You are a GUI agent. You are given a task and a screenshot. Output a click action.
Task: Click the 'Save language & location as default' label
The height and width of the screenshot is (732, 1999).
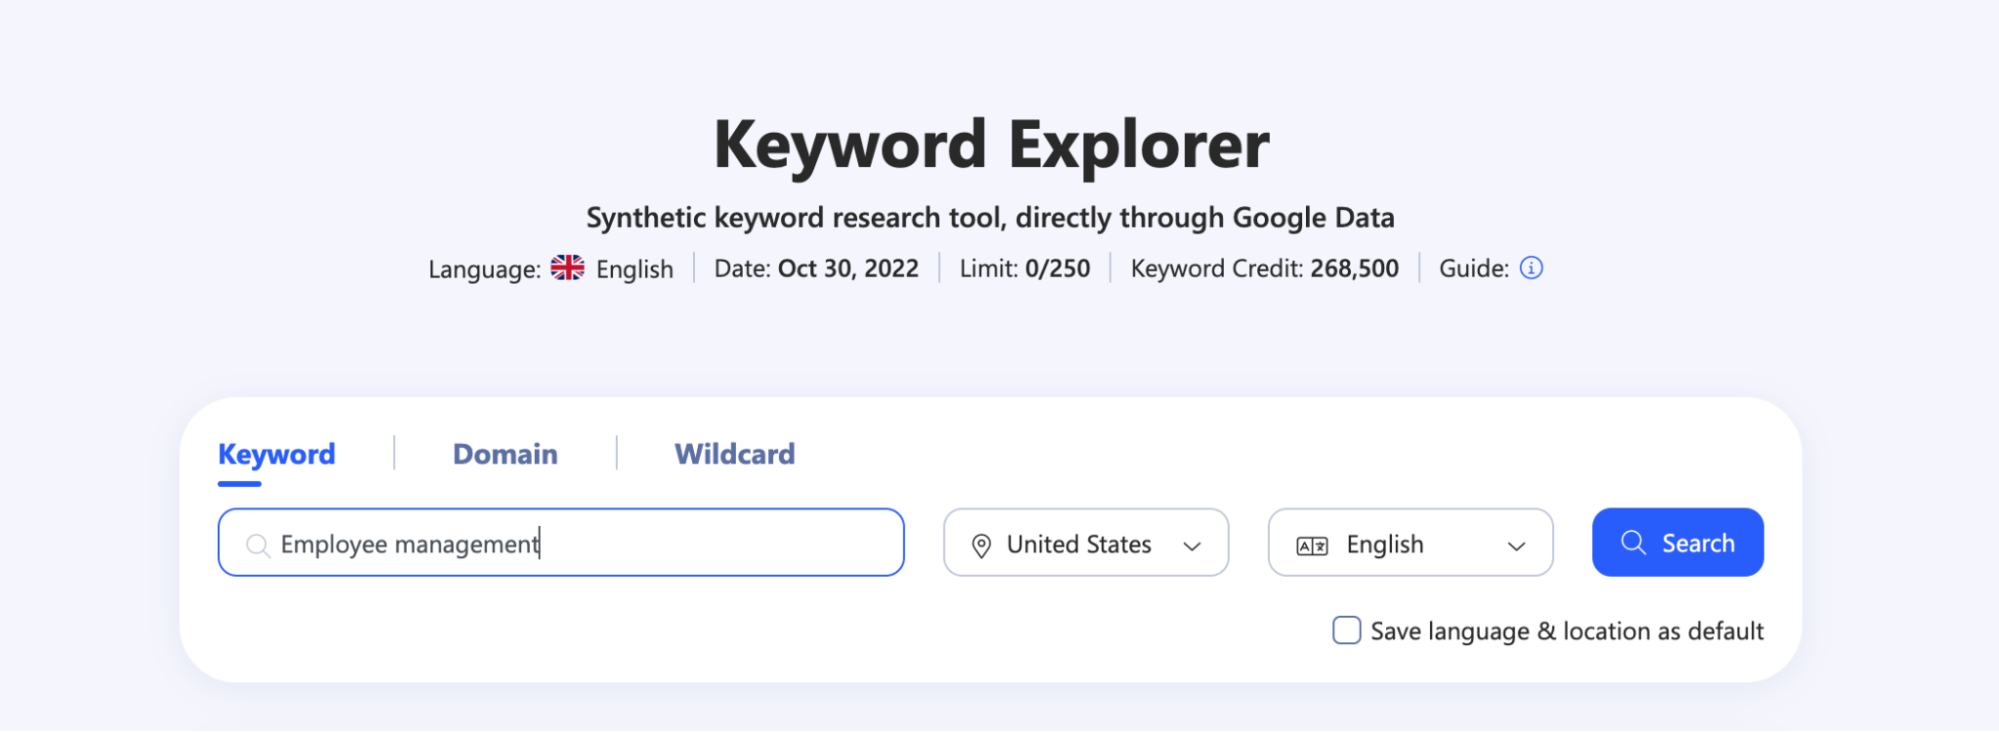click(1566, 631)
